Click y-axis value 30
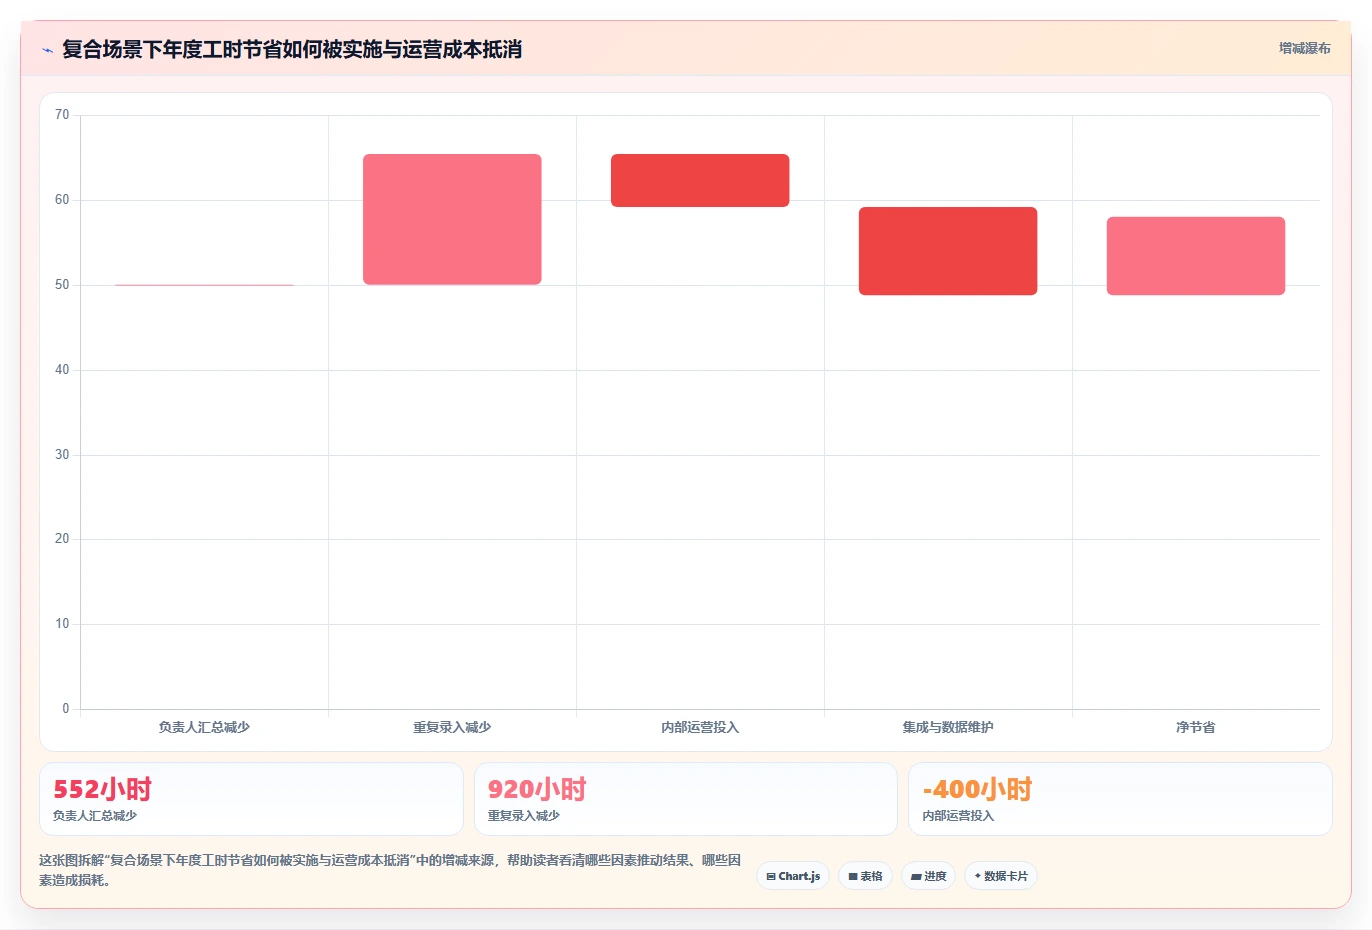 pos(62,455)
